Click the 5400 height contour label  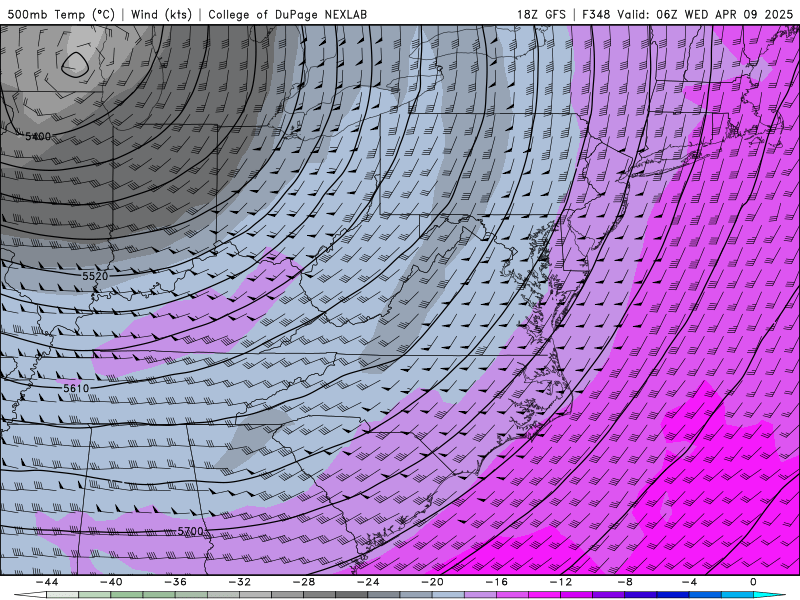tap(38, 136)
